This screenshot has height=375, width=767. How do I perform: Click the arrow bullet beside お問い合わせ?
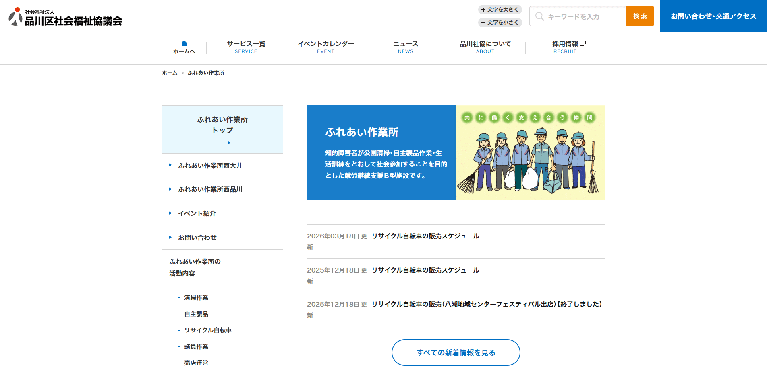click(170, 237)
